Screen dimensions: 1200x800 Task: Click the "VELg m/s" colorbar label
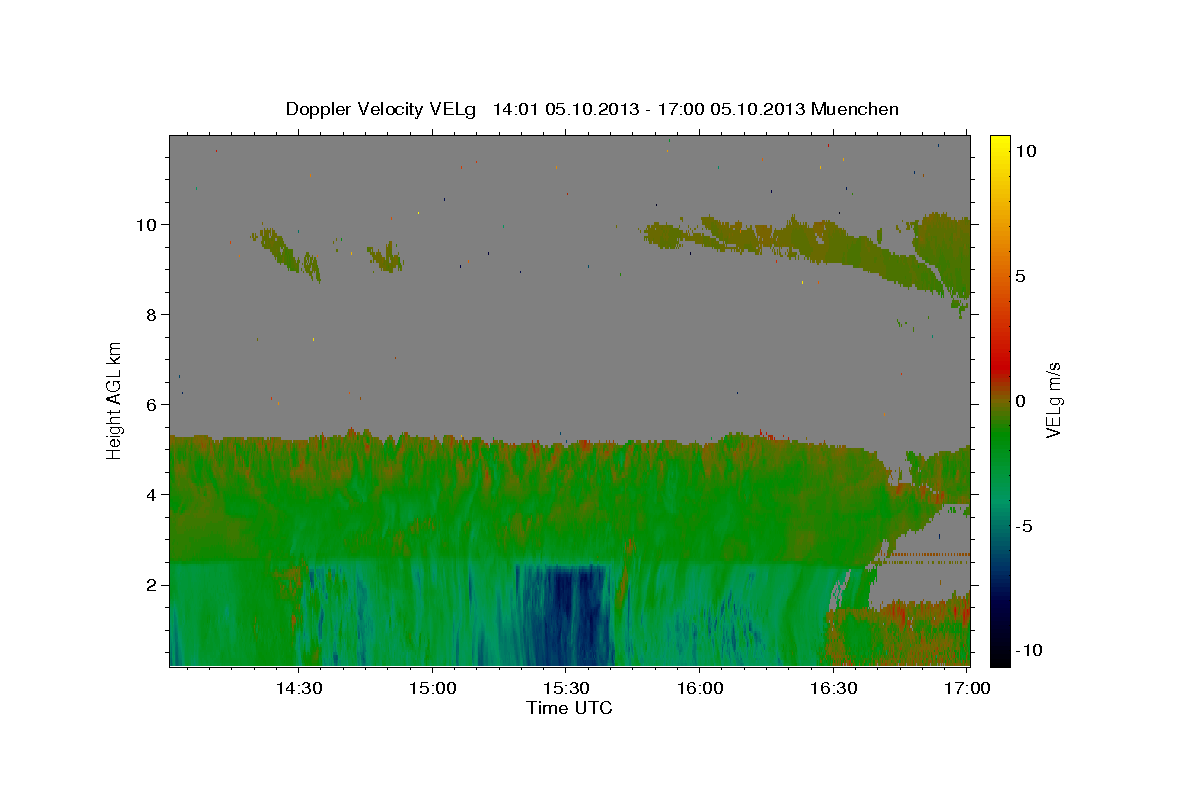(x=1053, y=399)
